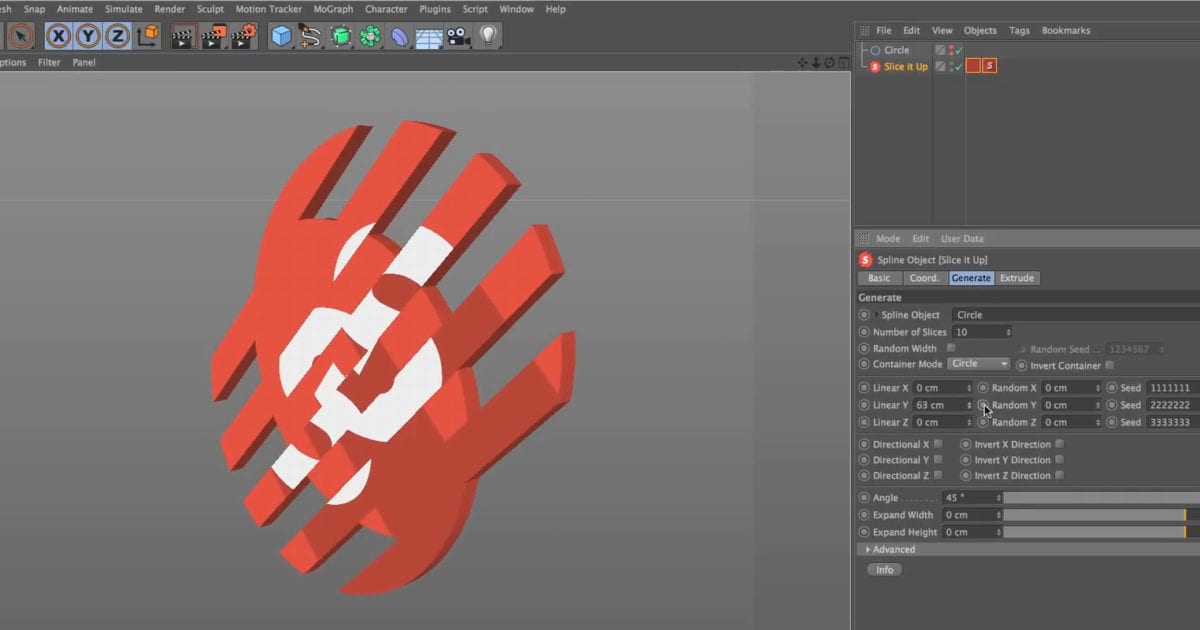Screen dimensions: 1200x630
Task: Toggle the X axis lock
Action: (x=58, y=36)
